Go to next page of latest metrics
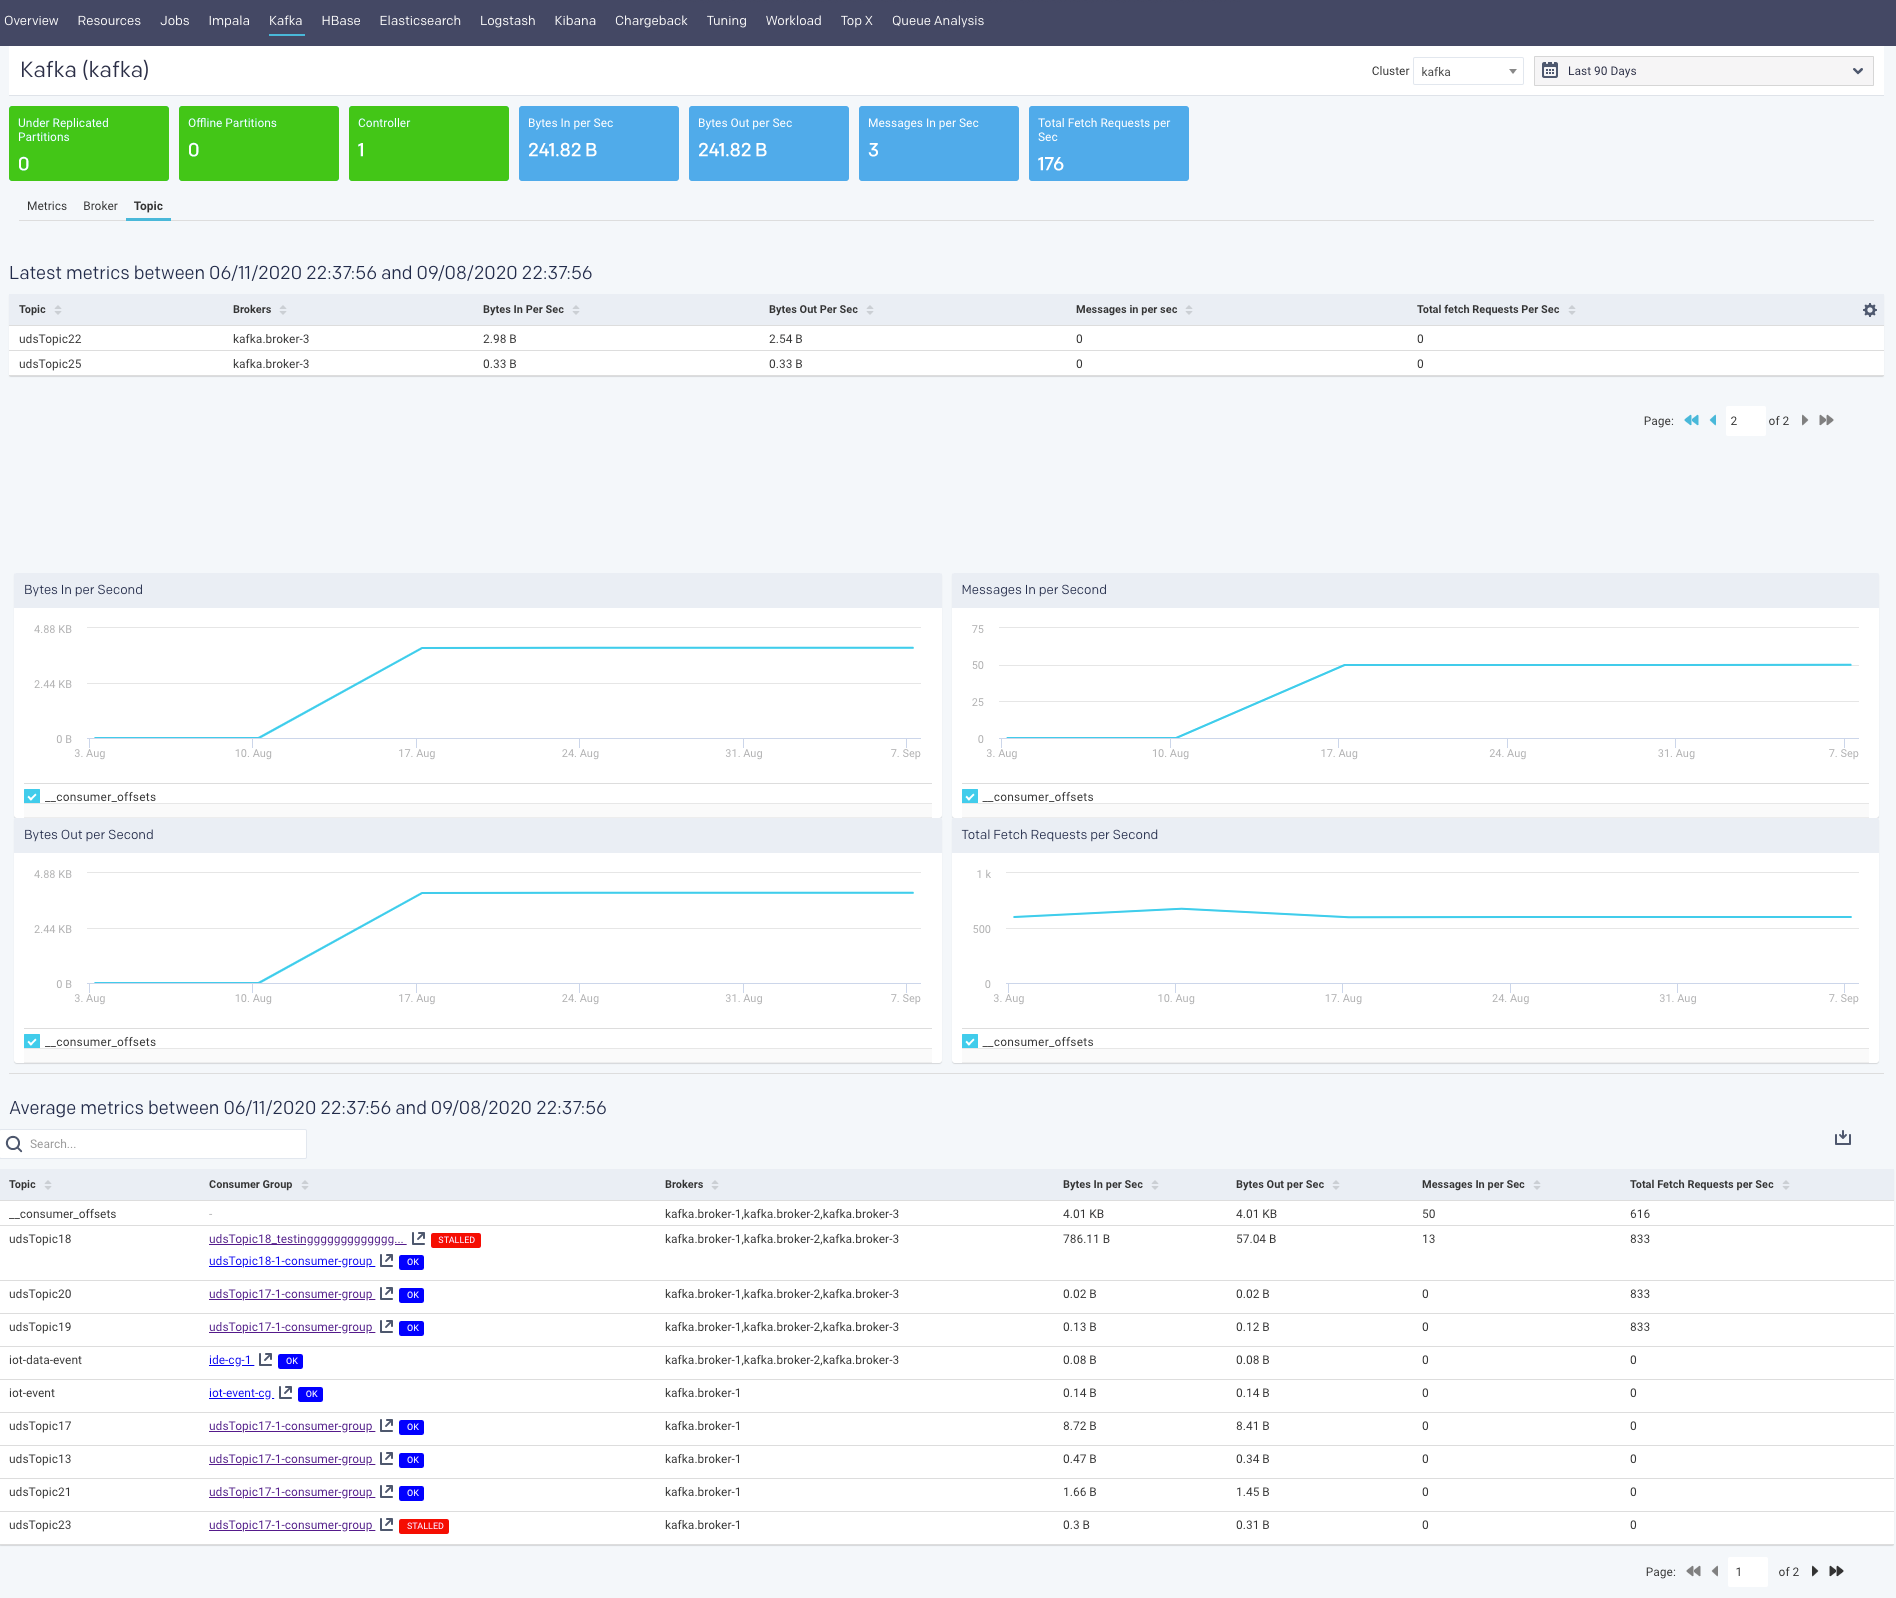The height and width of the screenshot is (1598, 1896). pos(1805,420)
